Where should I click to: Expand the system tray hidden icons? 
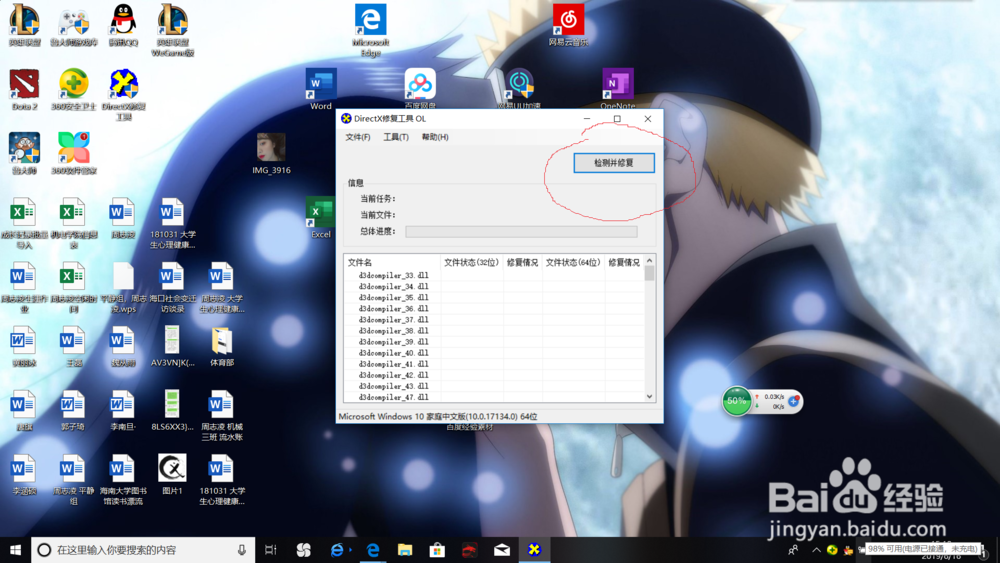click(x=816, y=550)
